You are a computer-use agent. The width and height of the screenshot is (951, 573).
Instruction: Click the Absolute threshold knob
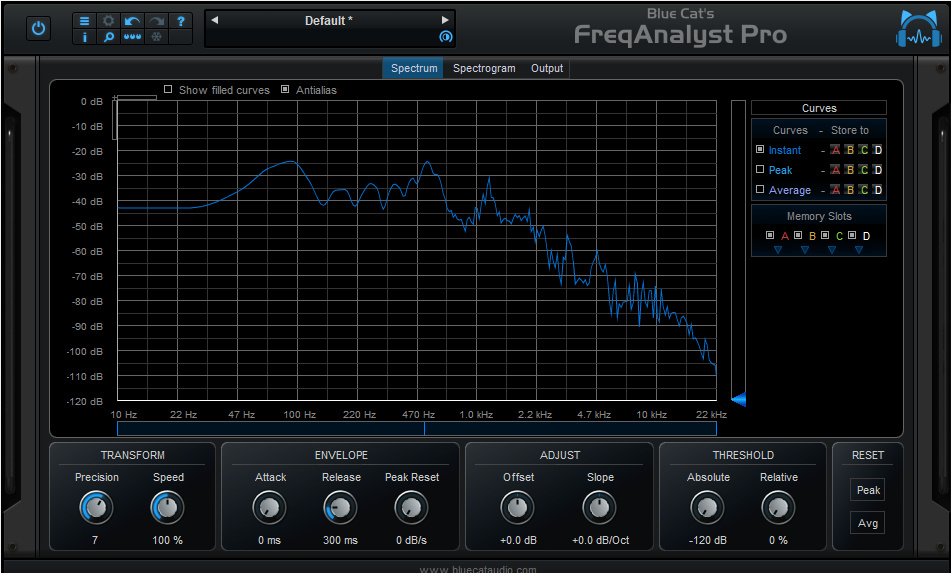(707, 508)
